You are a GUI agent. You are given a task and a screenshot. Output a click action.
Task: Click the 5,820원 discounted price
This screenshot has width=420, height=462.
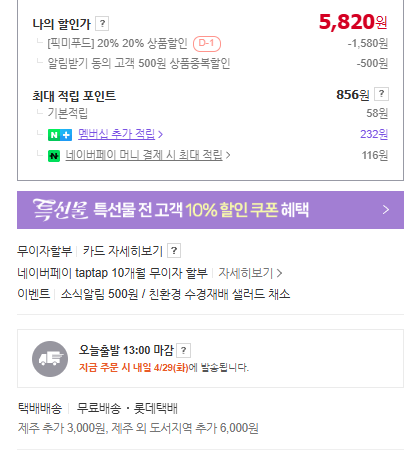[x=353, y=22]
